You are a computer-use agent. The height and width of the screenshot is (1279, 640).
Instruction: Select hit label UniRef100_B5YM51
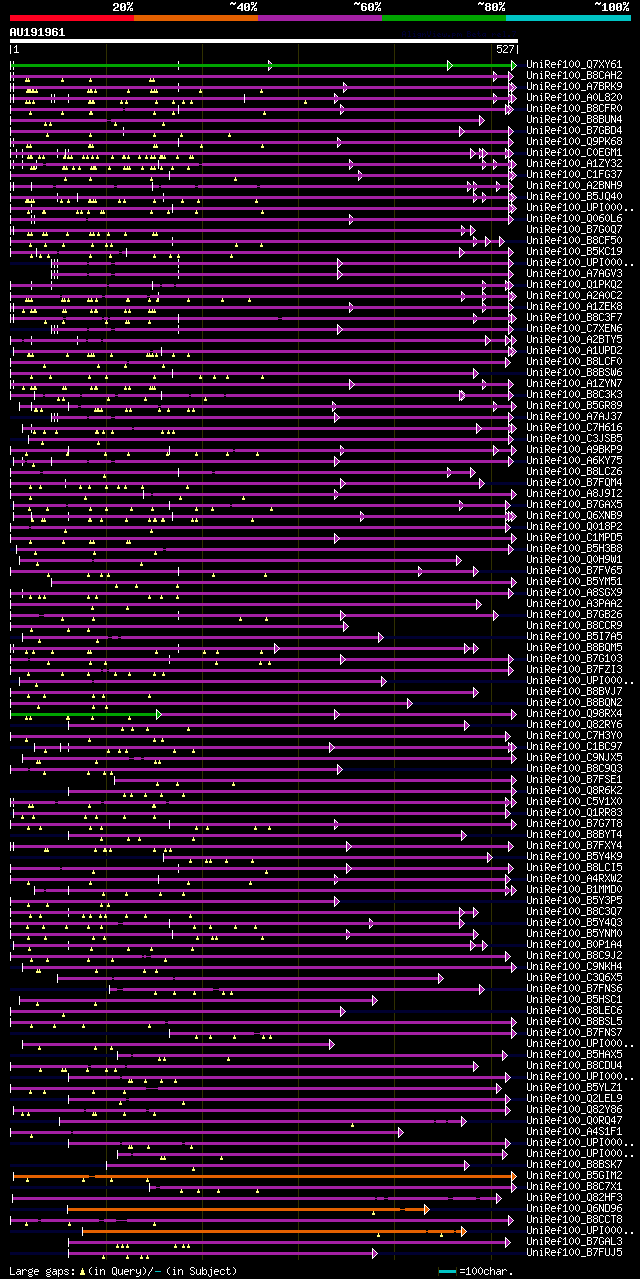click(x=573, y=582)
